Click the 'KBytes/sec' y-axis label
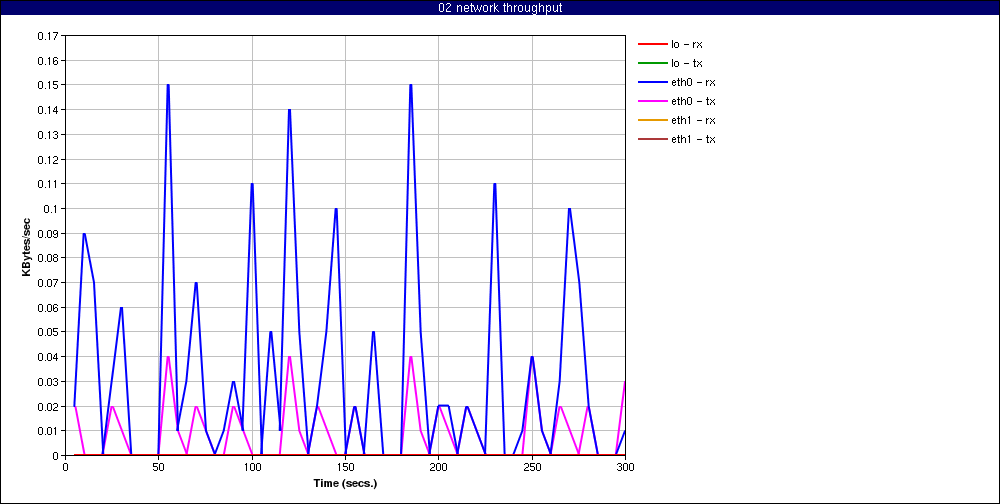 26,246
